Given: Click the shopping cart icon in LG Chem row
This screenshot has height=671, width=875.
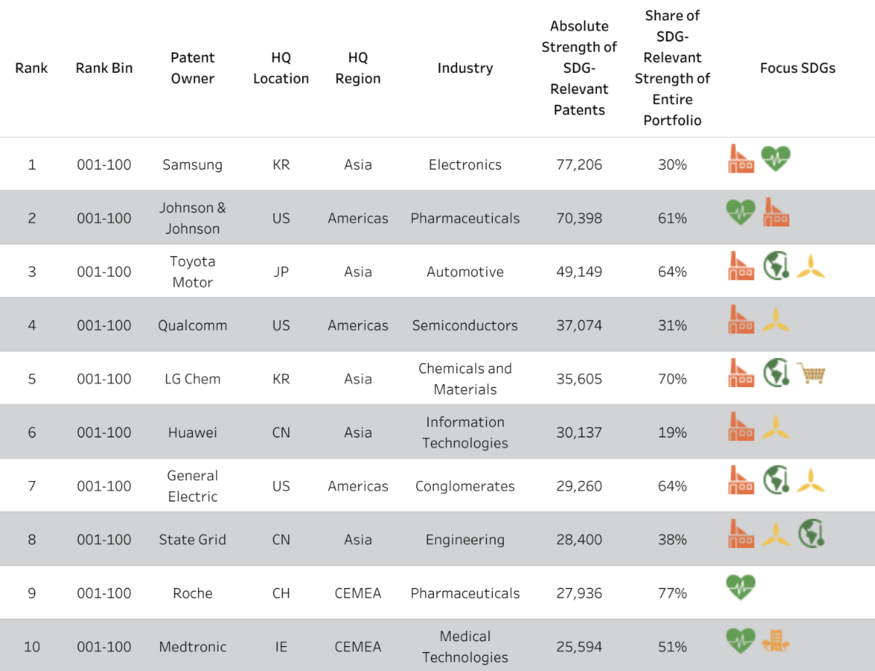Looking at the screenshot, I should (810, 373).
